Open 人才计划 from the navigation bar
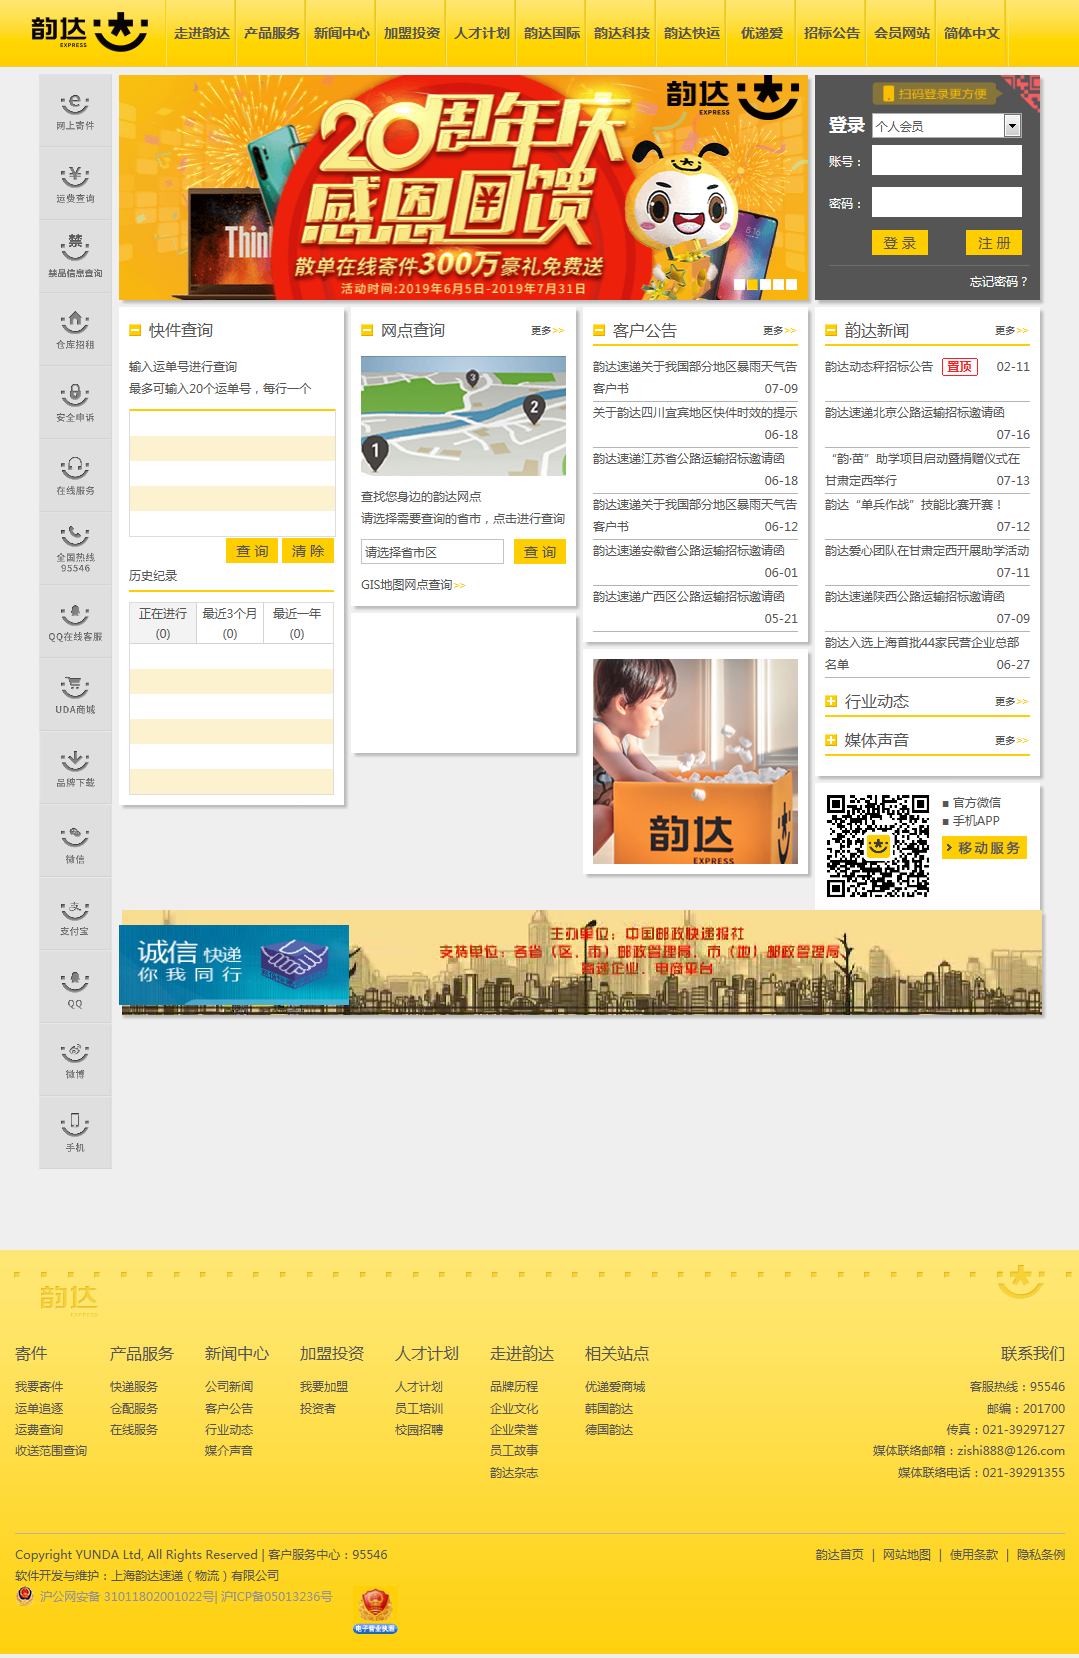The width and height of the screenshot is (1079, 1658). pyautogui.click(x=482, y=33)
